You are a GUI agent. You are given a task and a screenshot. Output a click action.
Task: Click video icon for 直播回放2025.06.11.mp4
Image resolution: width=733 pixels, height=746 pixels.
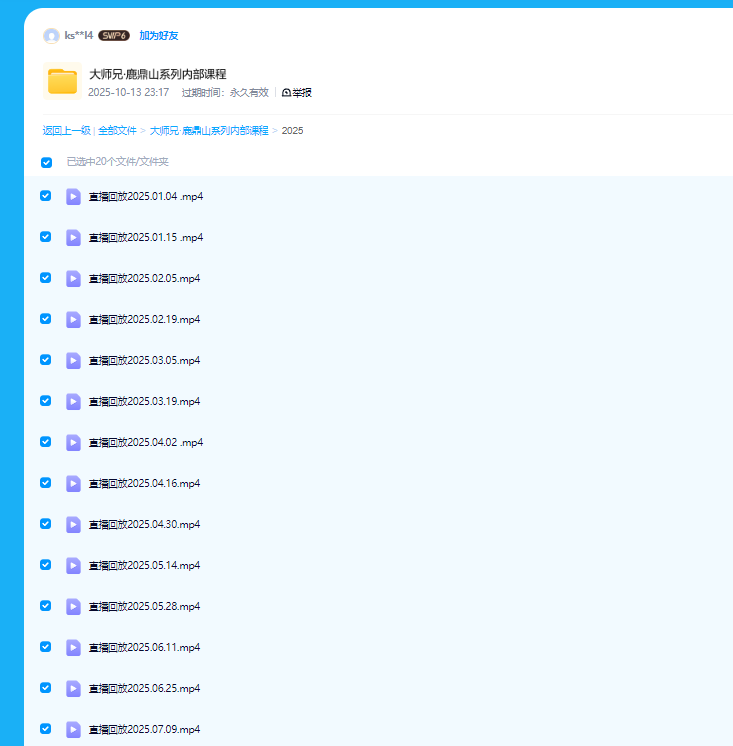[x=73, y=647]
